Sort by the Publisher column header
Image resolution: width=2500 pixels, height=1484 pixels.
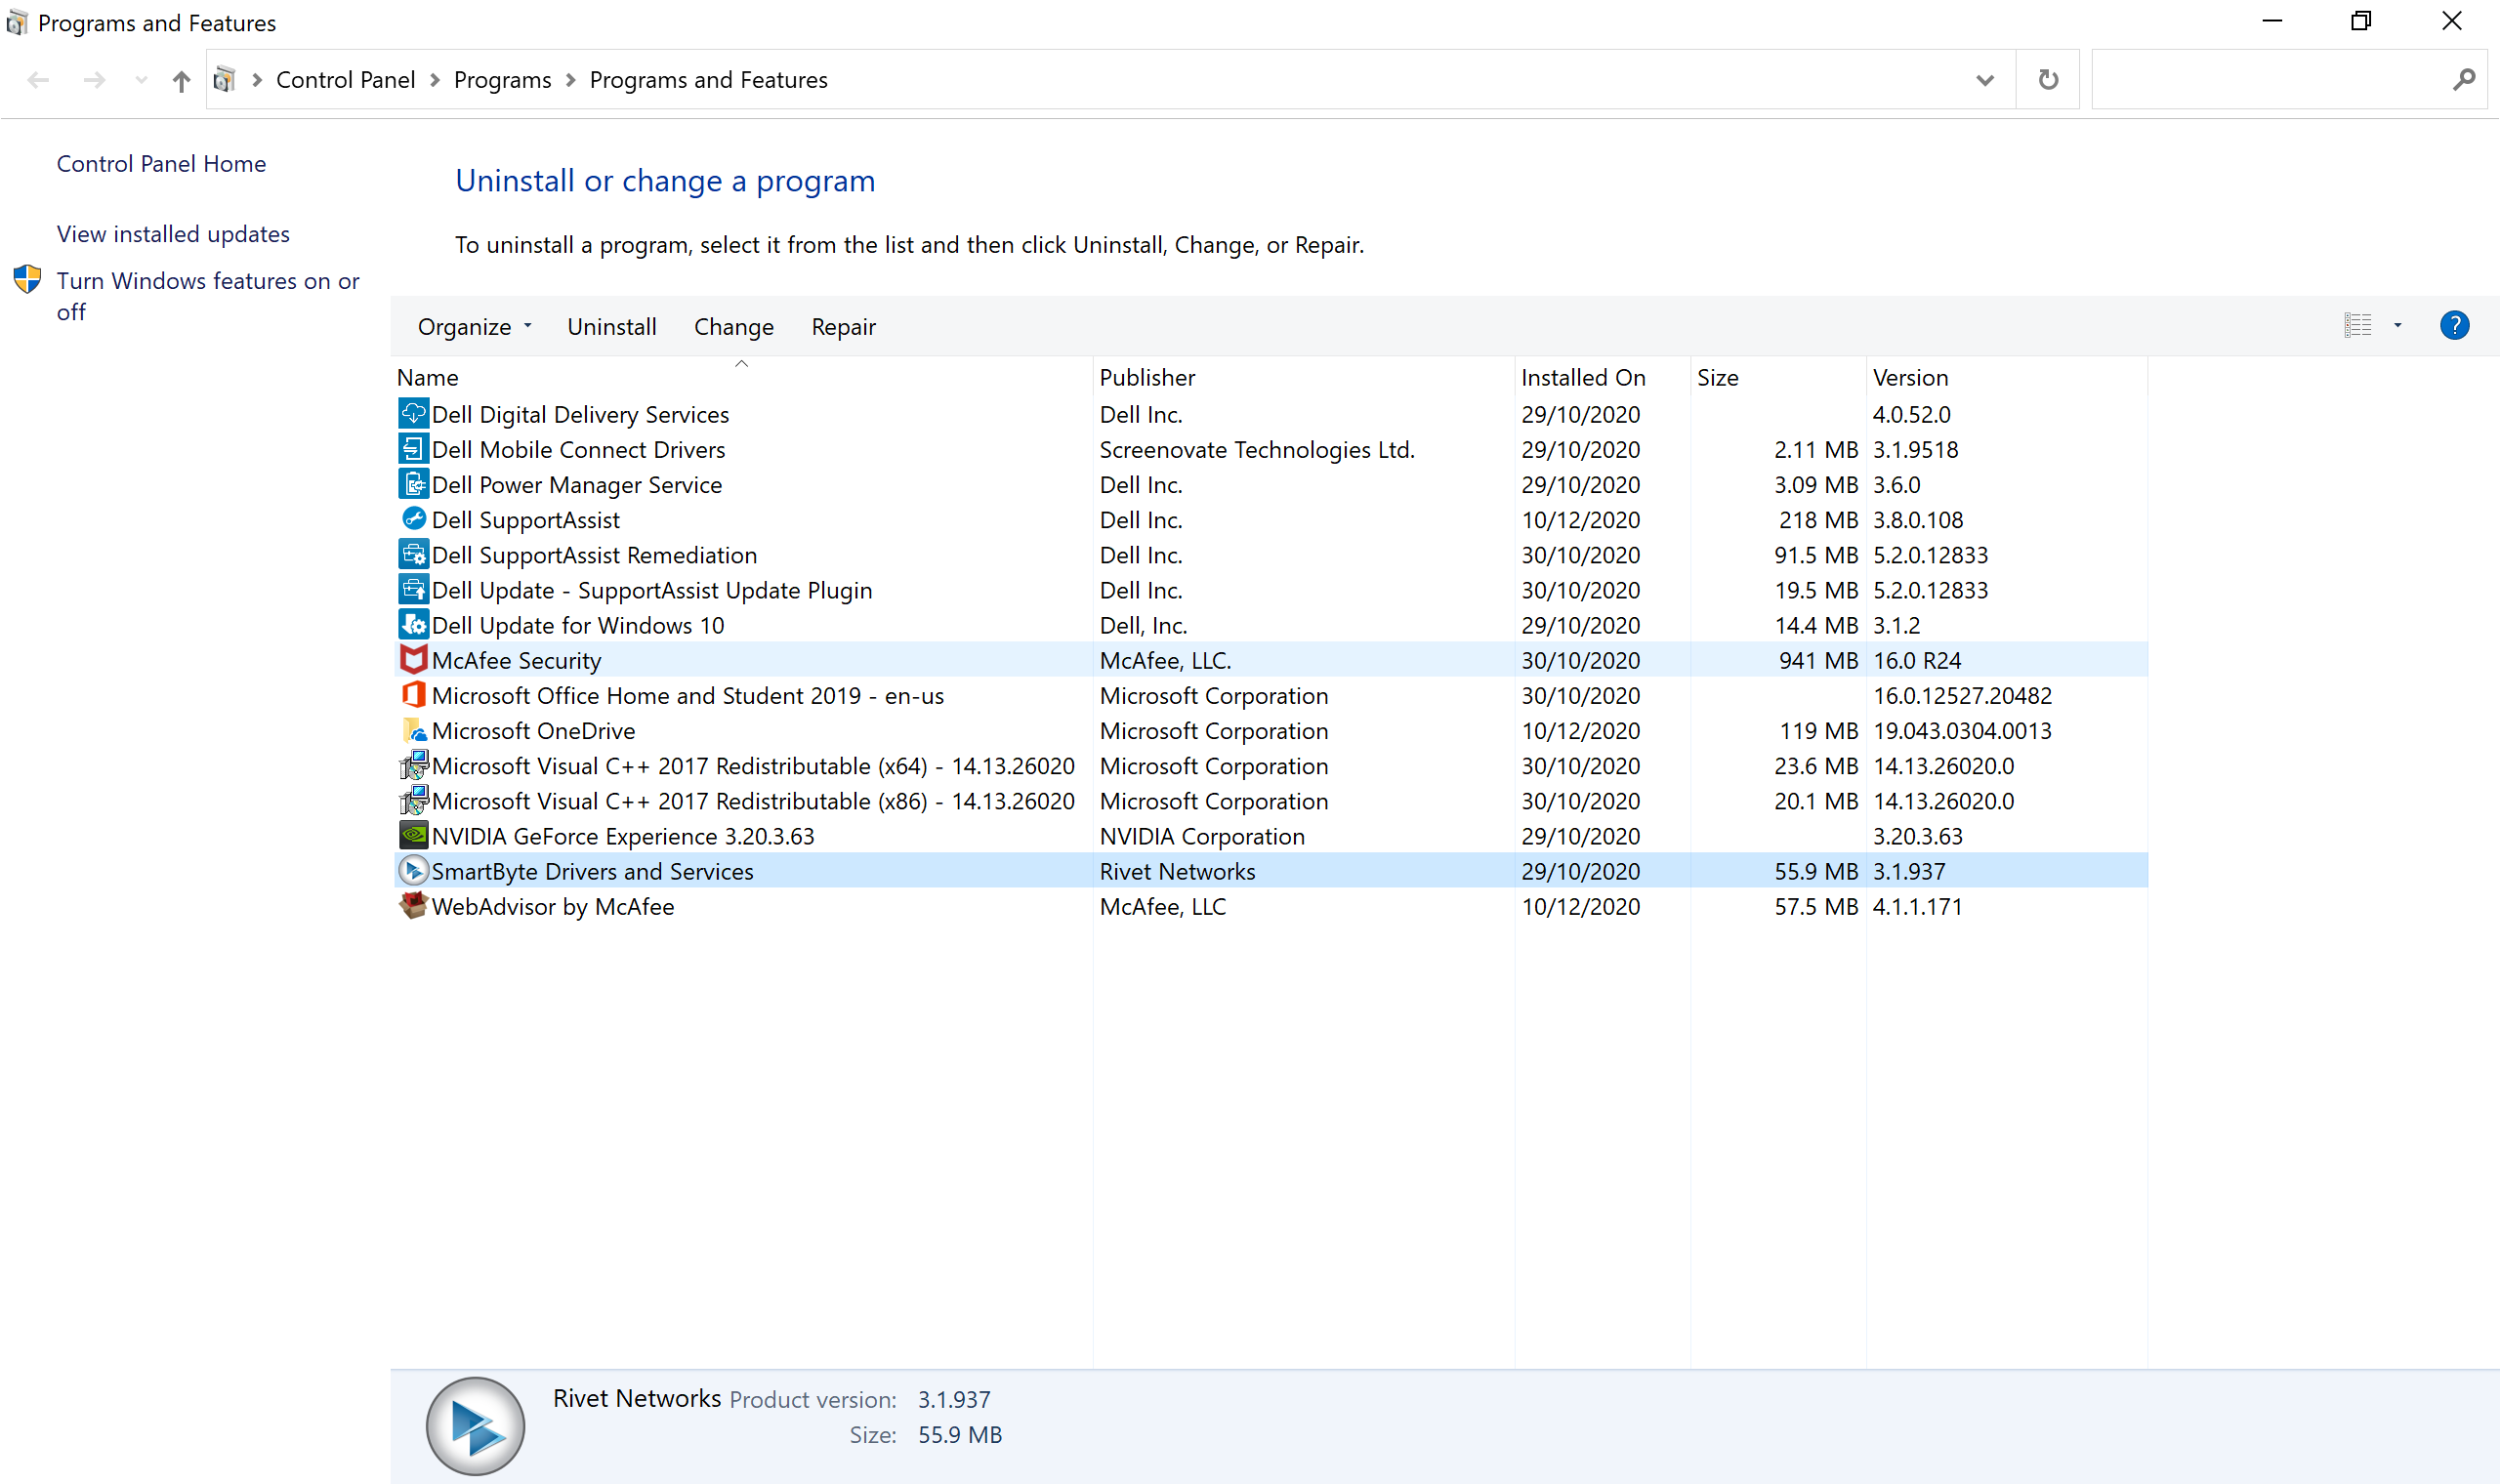pyautogui.click(x=1304, y=377)
